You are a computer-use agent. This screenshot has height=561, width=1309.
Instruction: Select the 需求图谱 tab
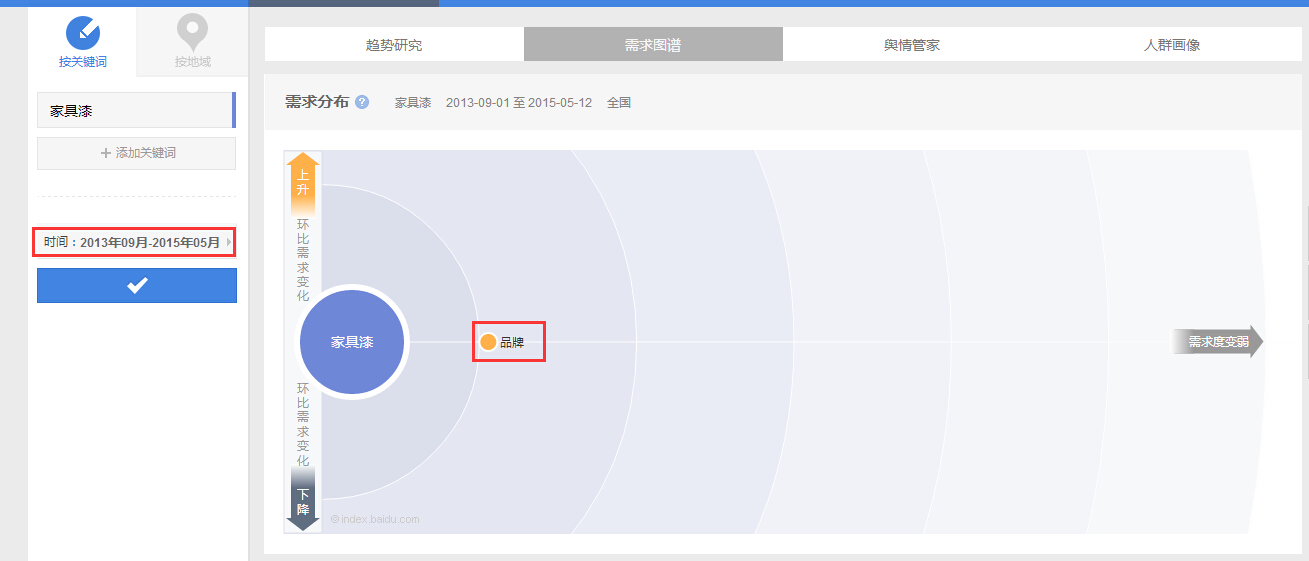pos(653,45)
